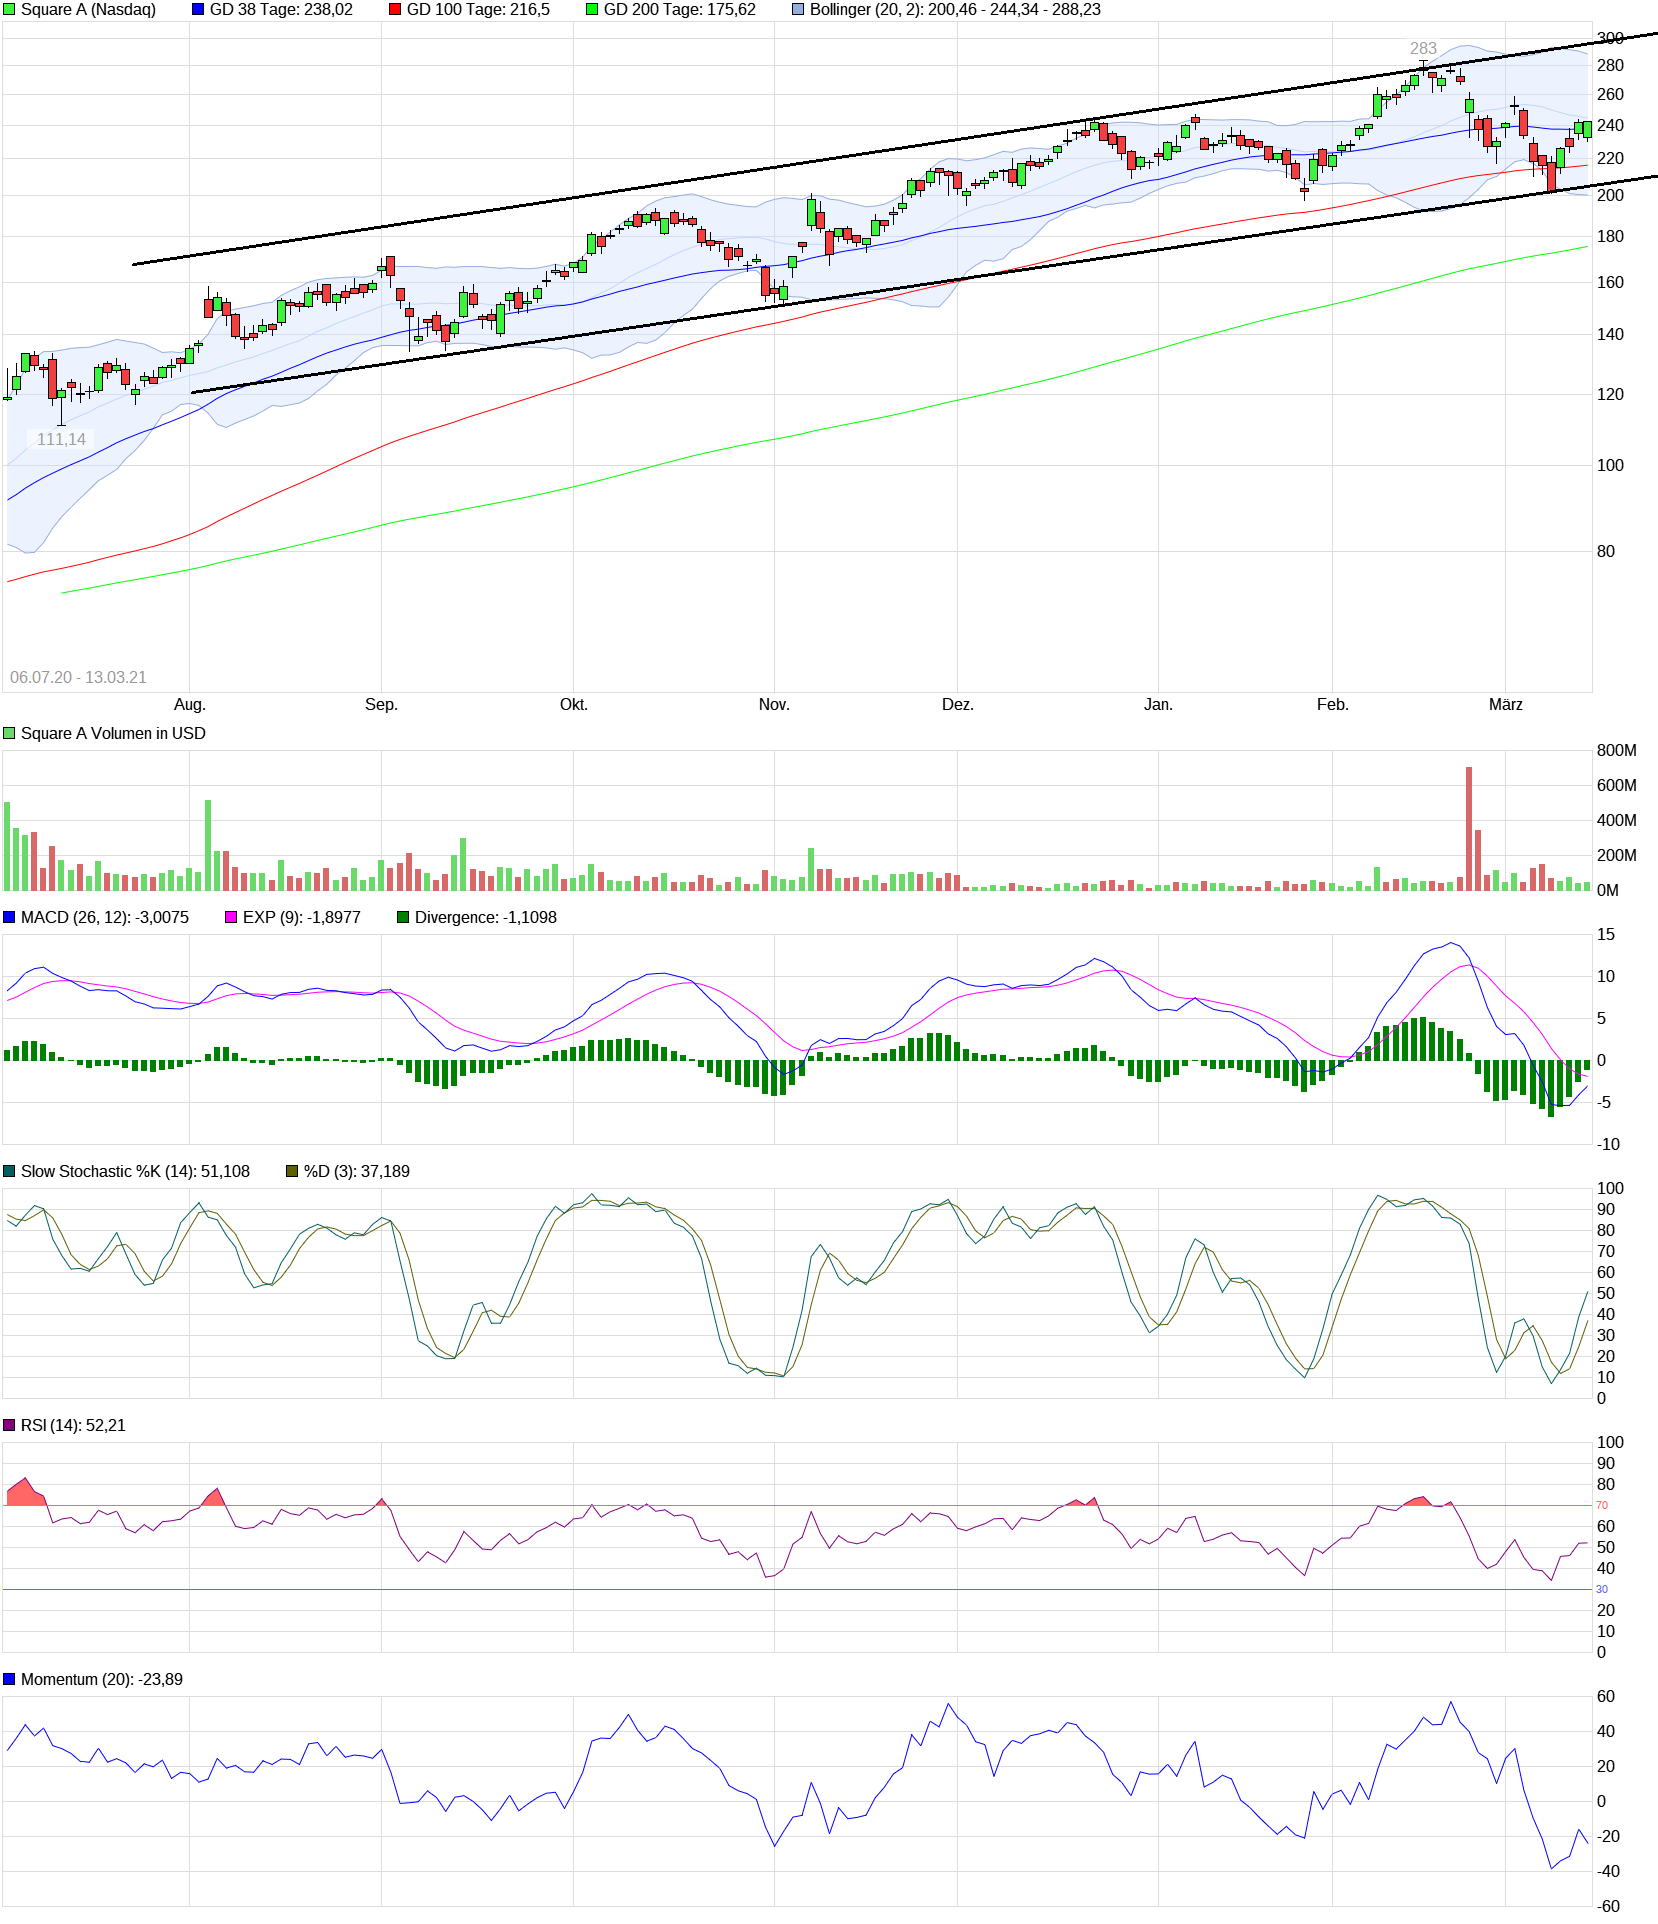This screenshot has width=1658, height=1924.
Task: Click the red GD 100 Tage legend swatch
Action: 395,10
